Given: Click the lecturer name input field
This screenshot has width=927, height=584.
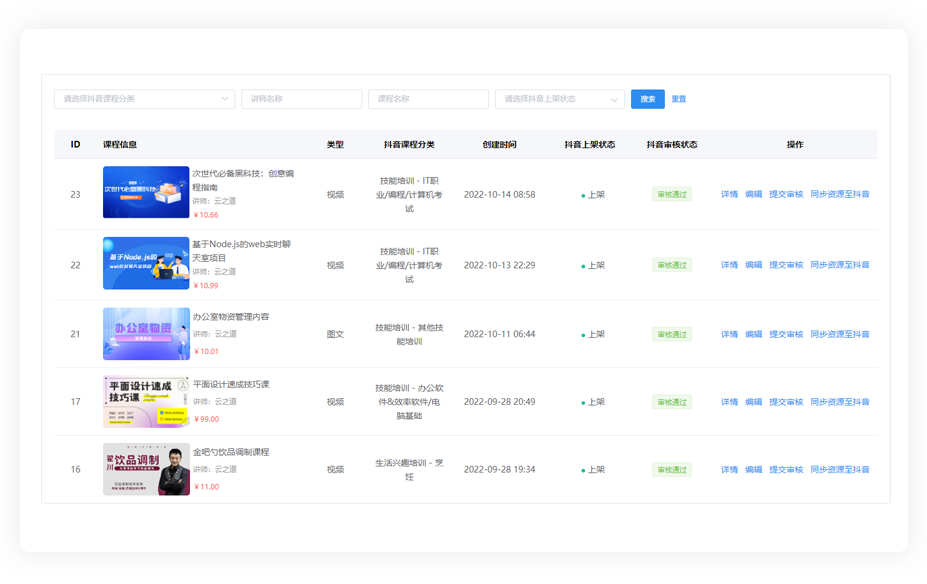Looking at the screenshot, I should (301, 99).
